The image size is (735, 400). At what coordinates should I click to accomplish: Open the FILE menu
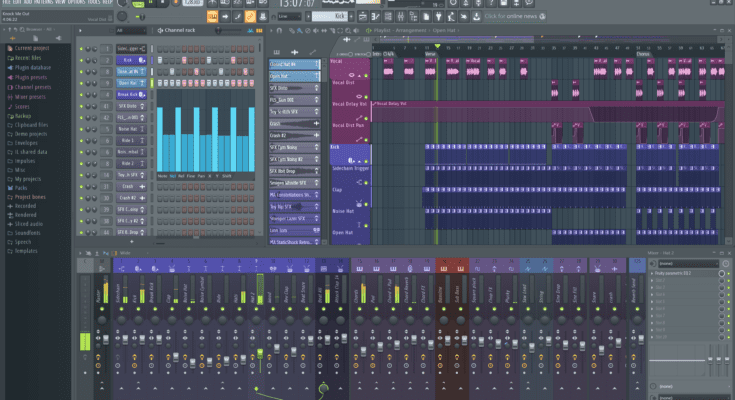coord(6,3)
